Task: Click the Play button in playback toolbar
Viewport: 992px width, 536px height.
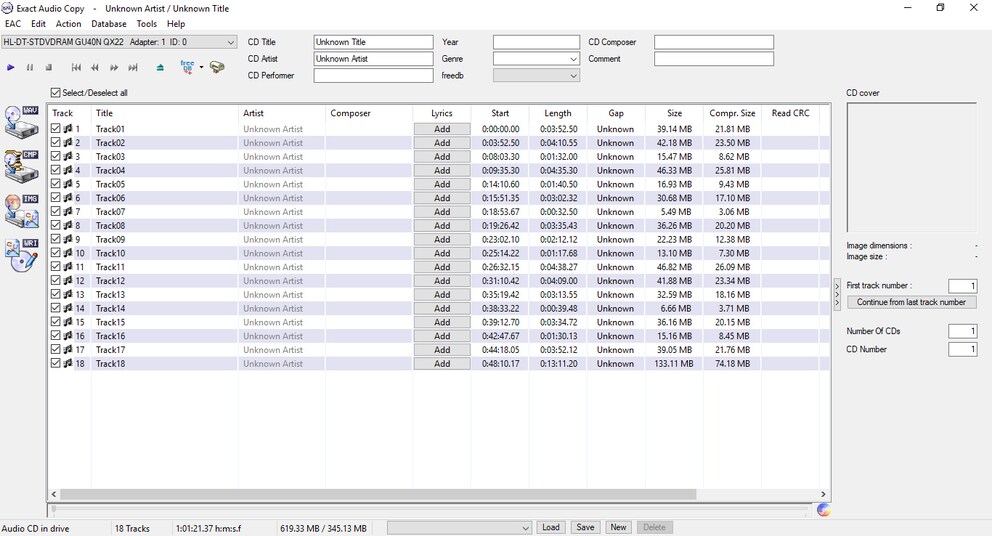Action: pos(11,67)
